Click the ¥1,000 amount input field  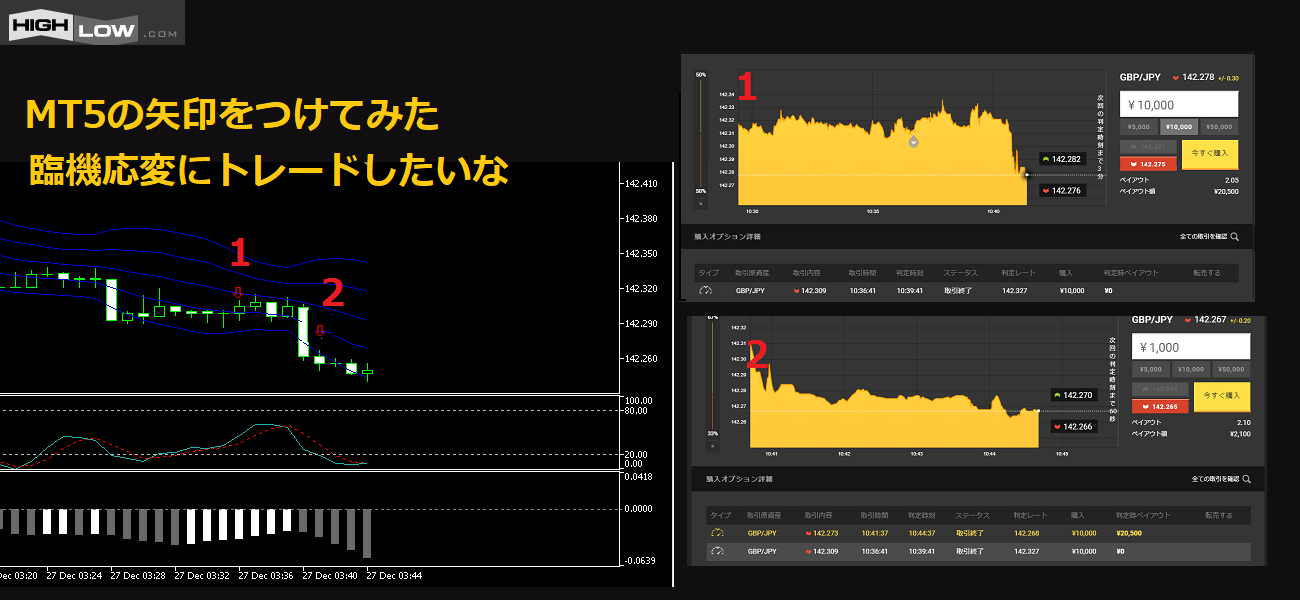(1190, 347)
